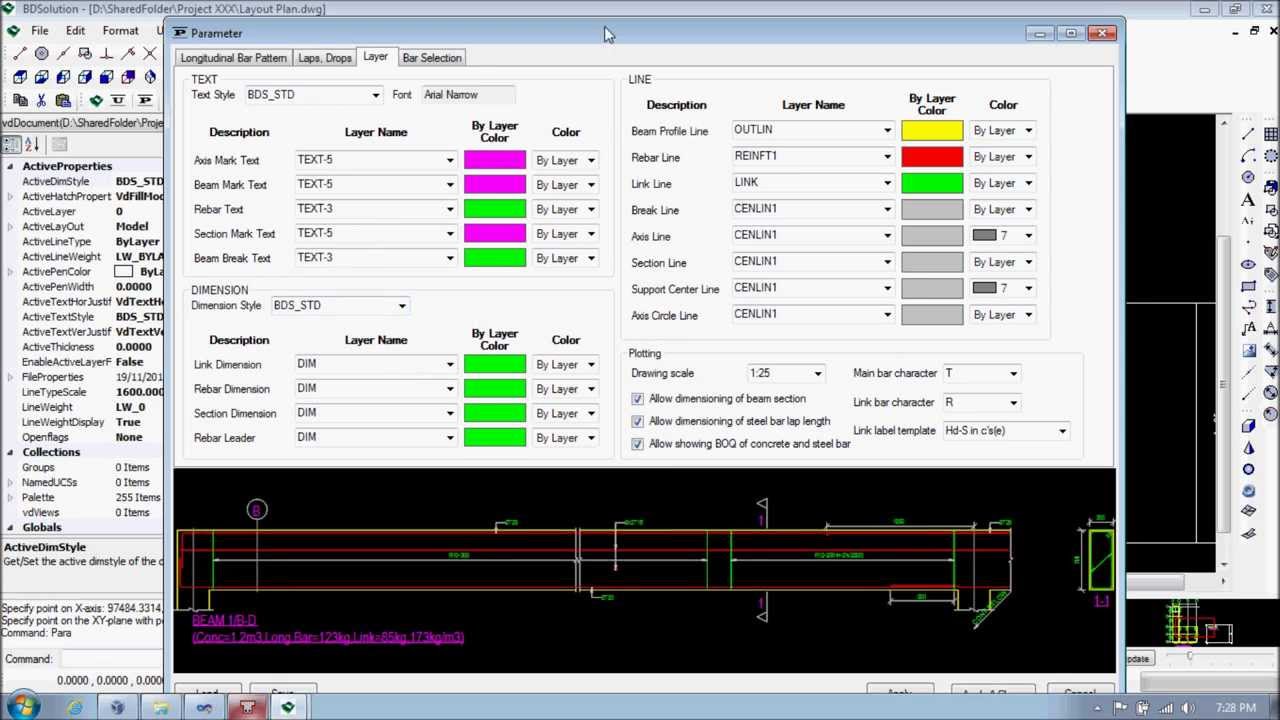Open Drawing scale 1:25 dropdown

pos(817,374)
